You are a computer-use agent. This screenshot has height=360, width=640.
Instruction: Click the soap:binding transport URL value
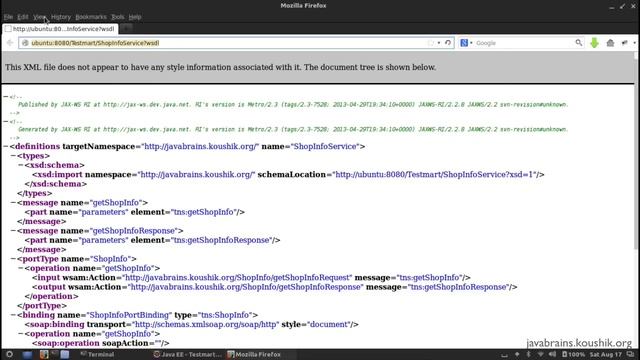(x=206, y=324)
